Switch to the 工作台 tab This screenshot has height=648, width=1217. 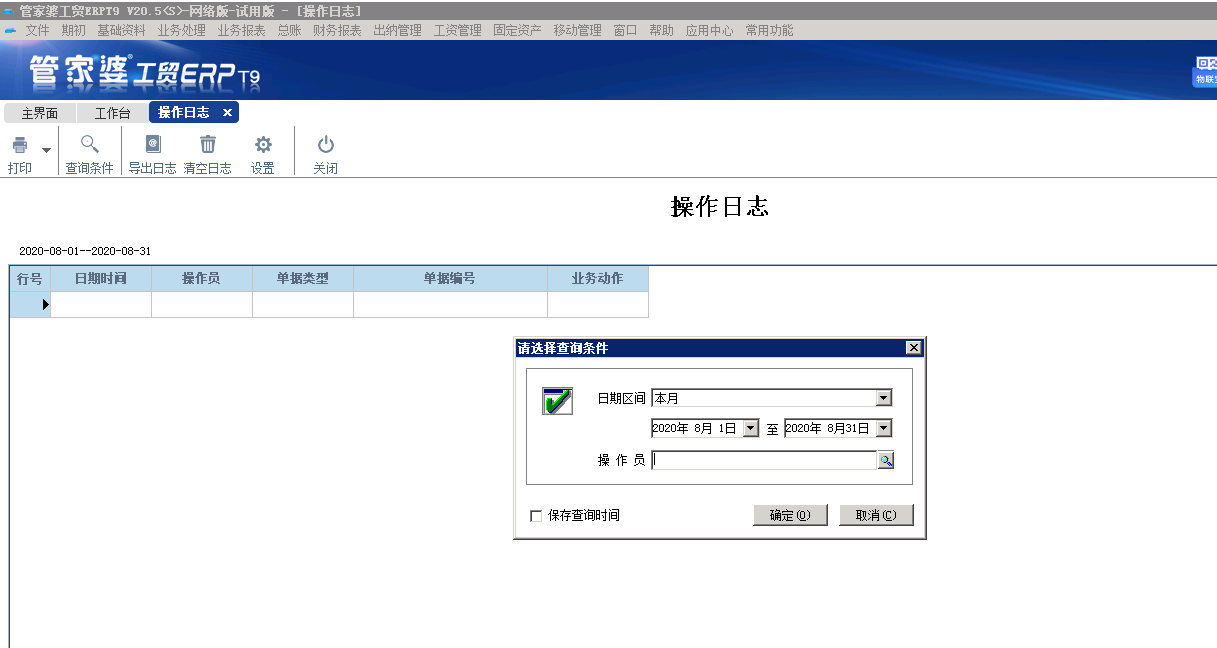[112, 113]
